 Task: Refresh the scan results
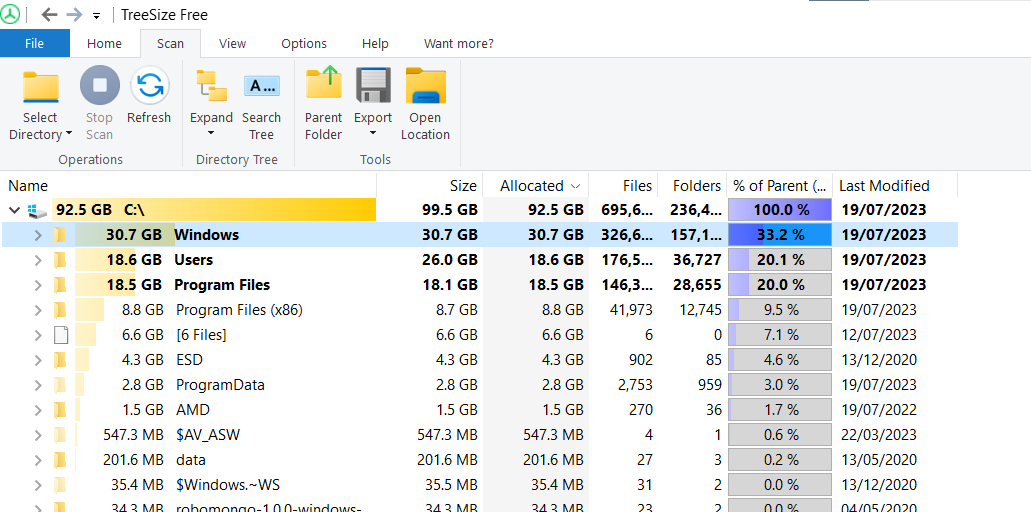(149, 85)
